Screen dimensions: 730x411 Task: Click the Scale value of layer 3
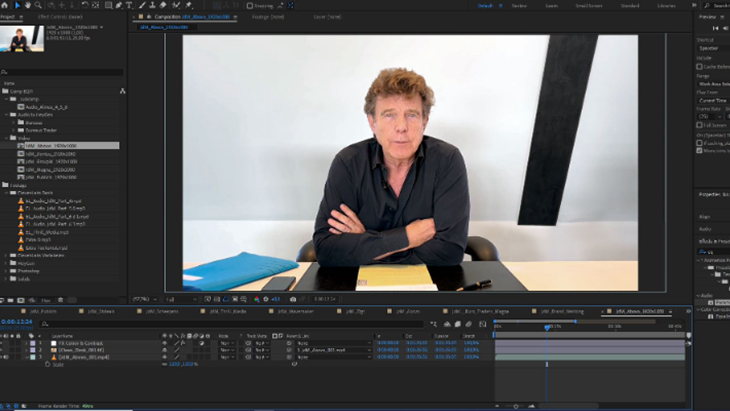point(183,364)
